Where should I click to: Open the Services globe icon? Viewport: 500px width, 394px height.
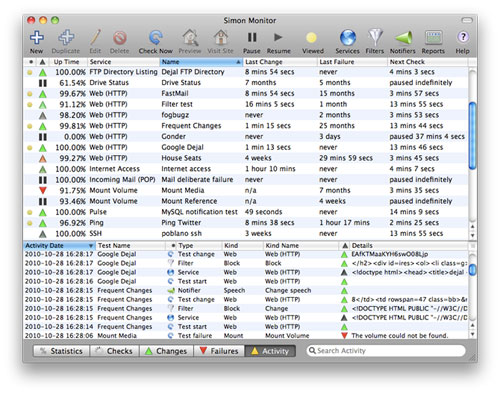(348, 37)
